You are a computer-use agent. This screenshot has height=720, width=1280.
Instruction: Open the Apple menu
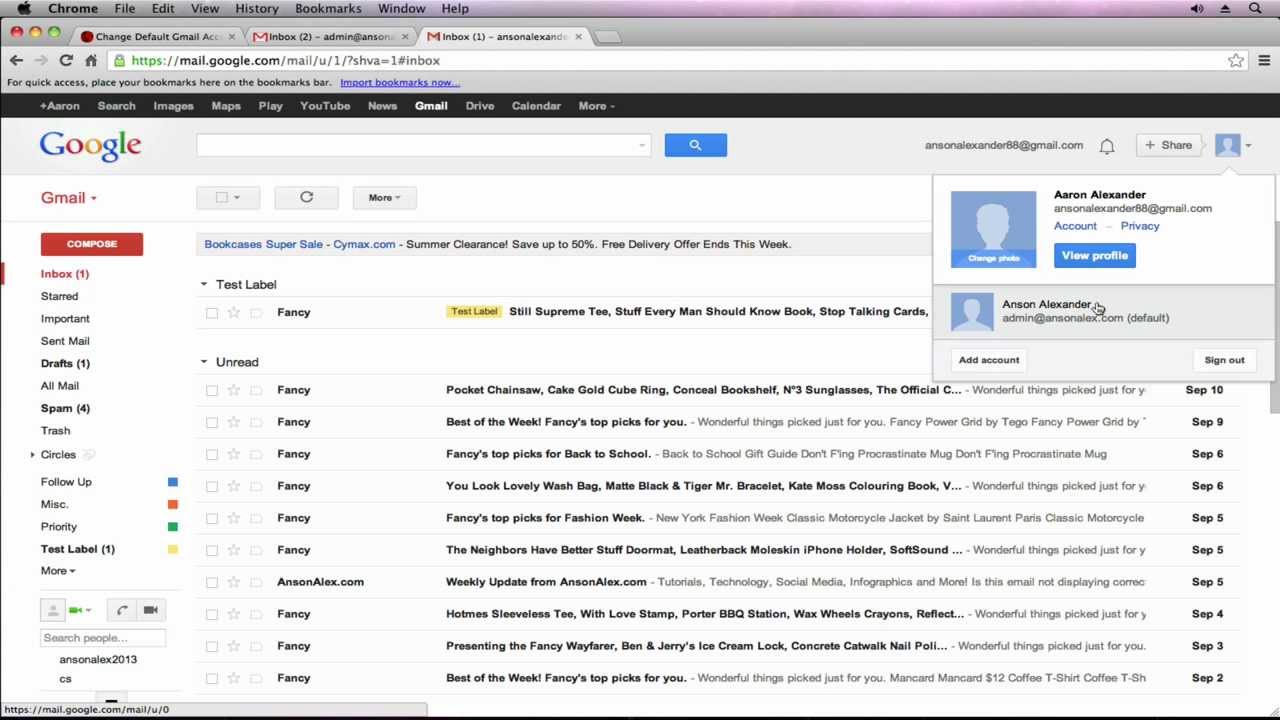click(24, 9)
